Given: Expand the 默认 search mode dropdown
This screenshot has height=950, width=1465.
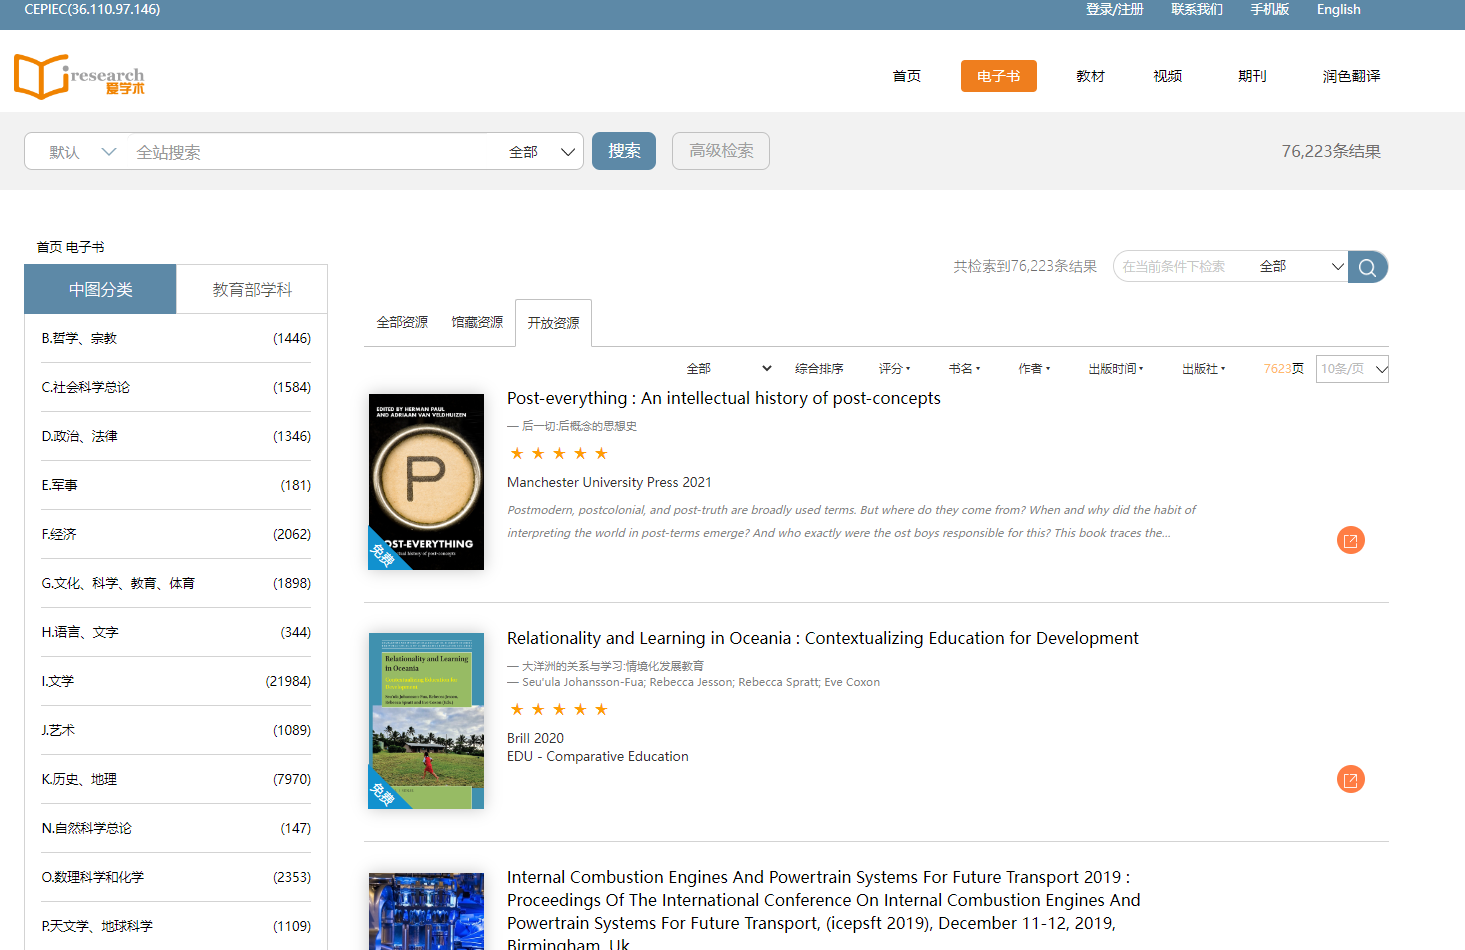Looking at the screenshot, I should 82,152.
